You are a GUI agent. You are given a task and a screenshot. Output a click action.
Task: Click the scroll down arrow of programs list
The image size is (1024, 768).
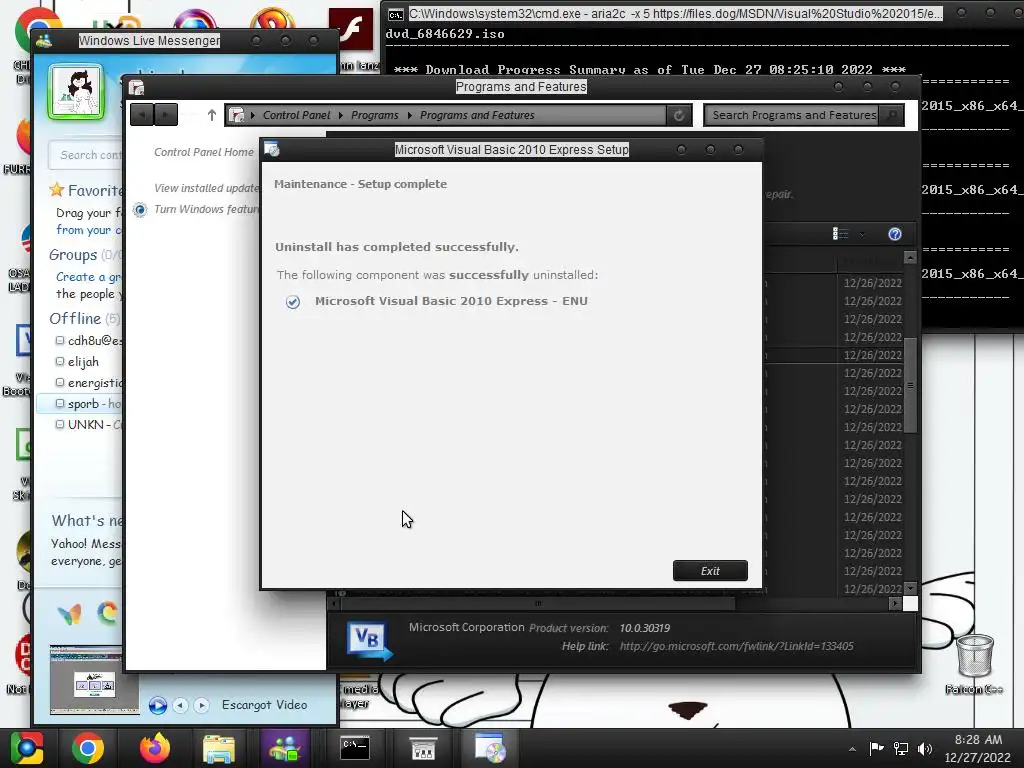tap(910, 588)
